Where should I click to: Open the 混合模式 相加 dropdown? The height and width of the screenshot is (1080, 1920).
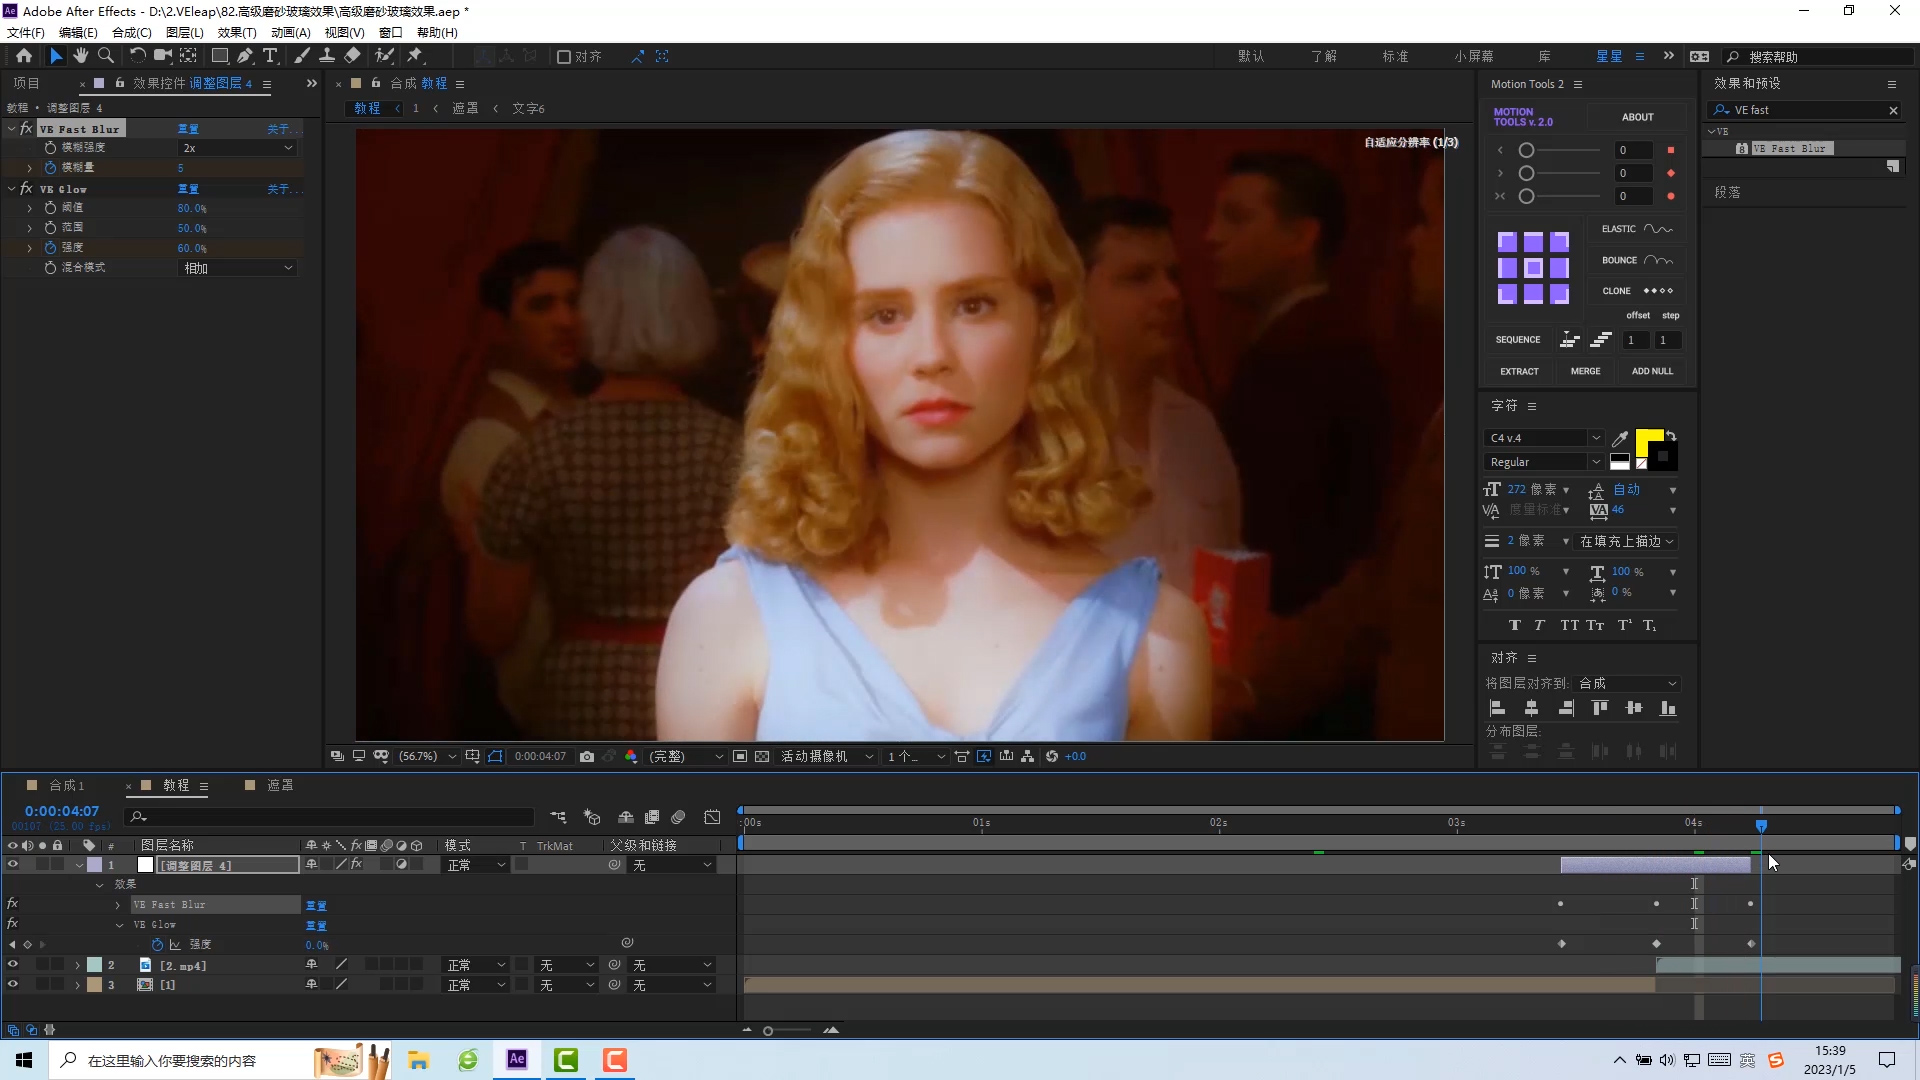(x=238, y=268)
